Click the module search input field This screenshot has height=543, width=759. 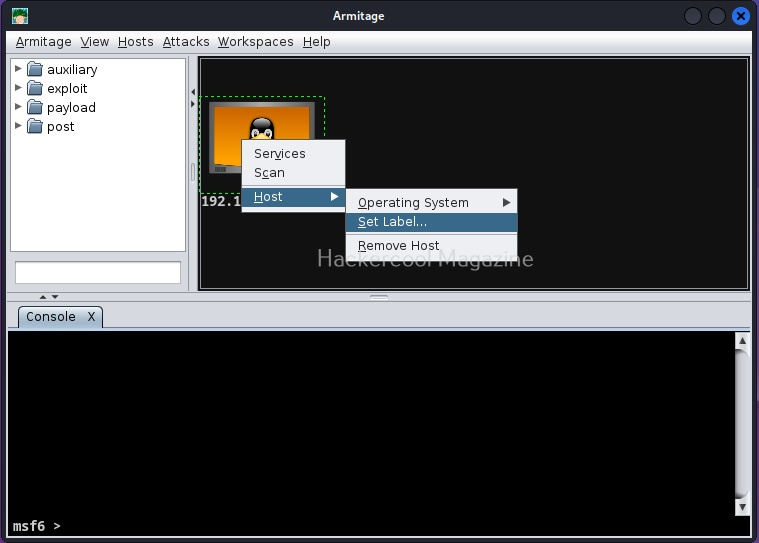pyautogui.click(x=98, y=272)
